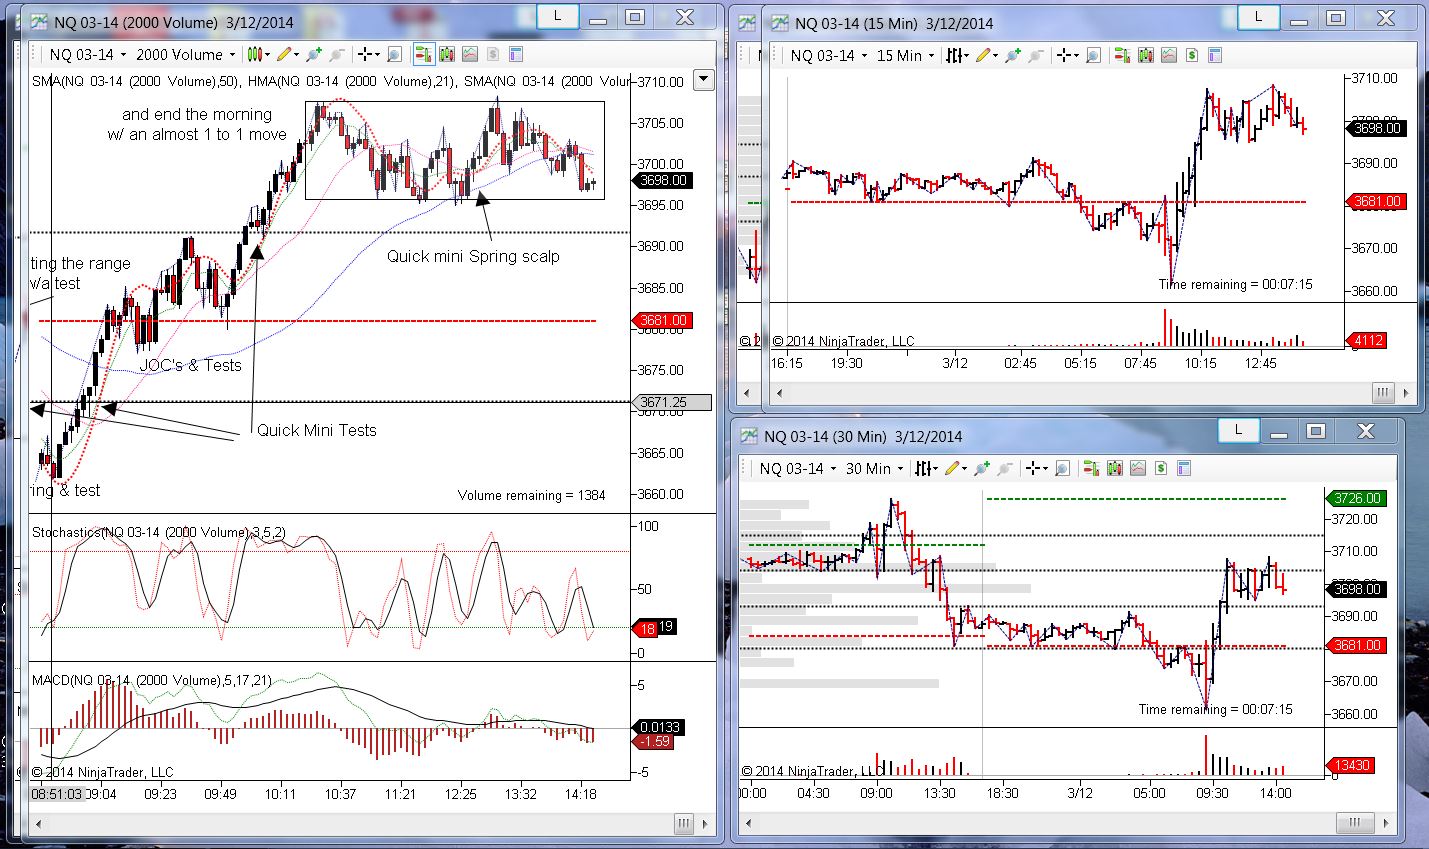Open drawing tools dropdown arrow in 2000 Volume window

tap(298, 55)
